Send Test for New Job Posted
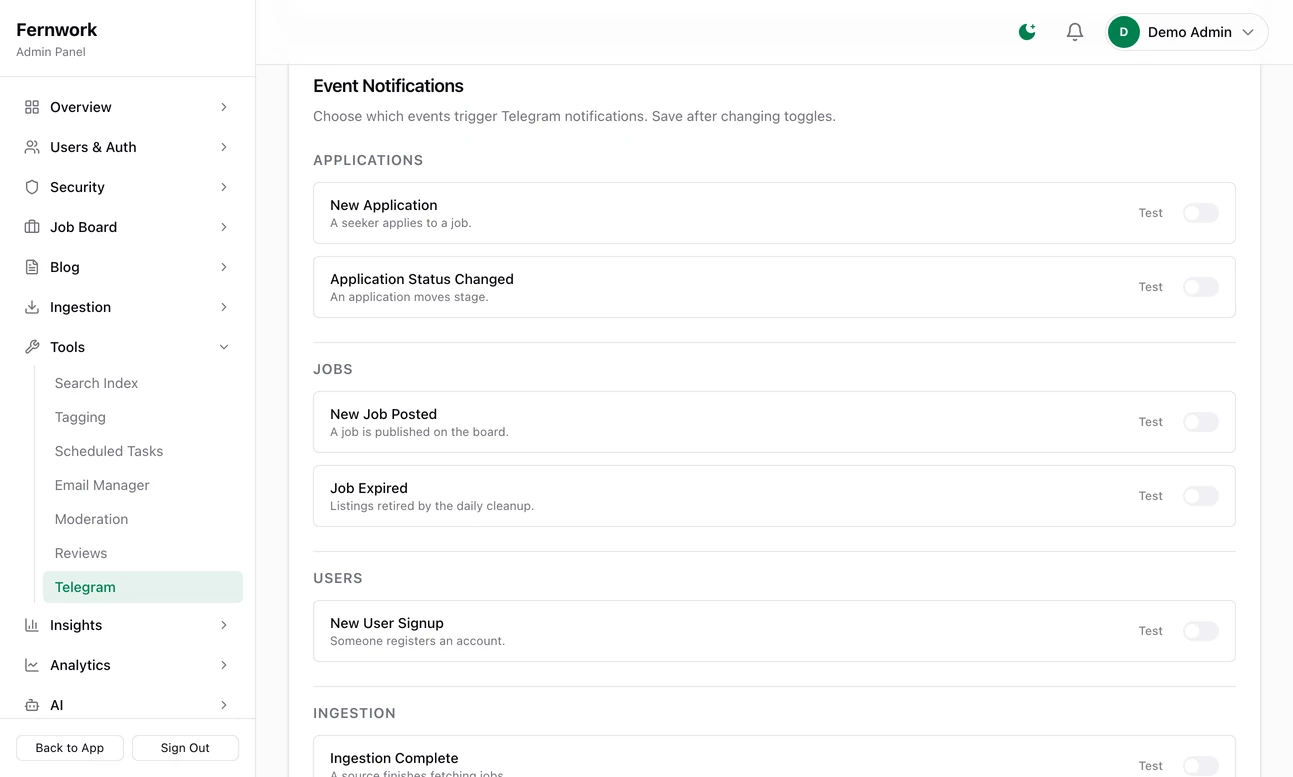 pos(1150,422)
